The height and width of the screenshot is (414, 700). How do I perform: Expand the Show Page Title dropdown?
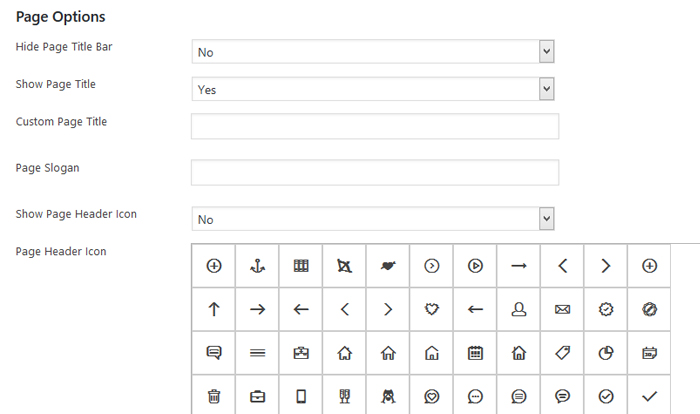coord(372,89)
